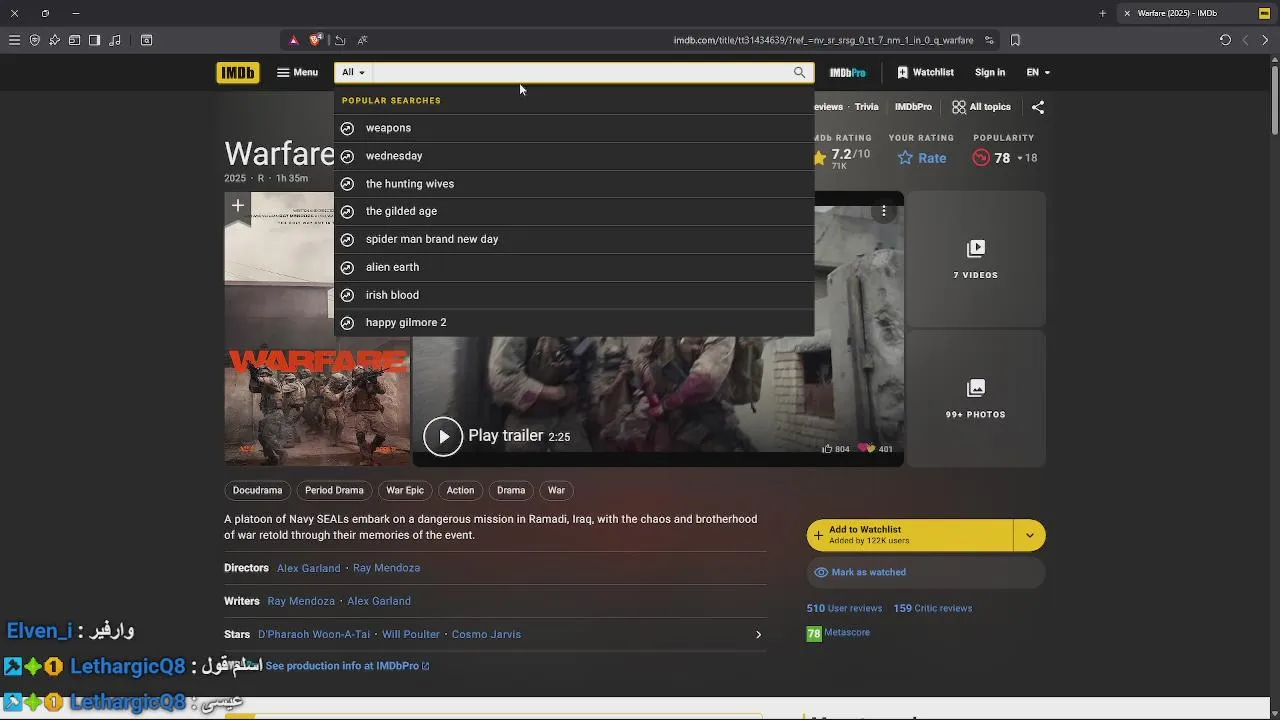The width and height of the screenshot is (1280, 720).
Task: Open the All search category dropdown
Action: click(353, 72)
